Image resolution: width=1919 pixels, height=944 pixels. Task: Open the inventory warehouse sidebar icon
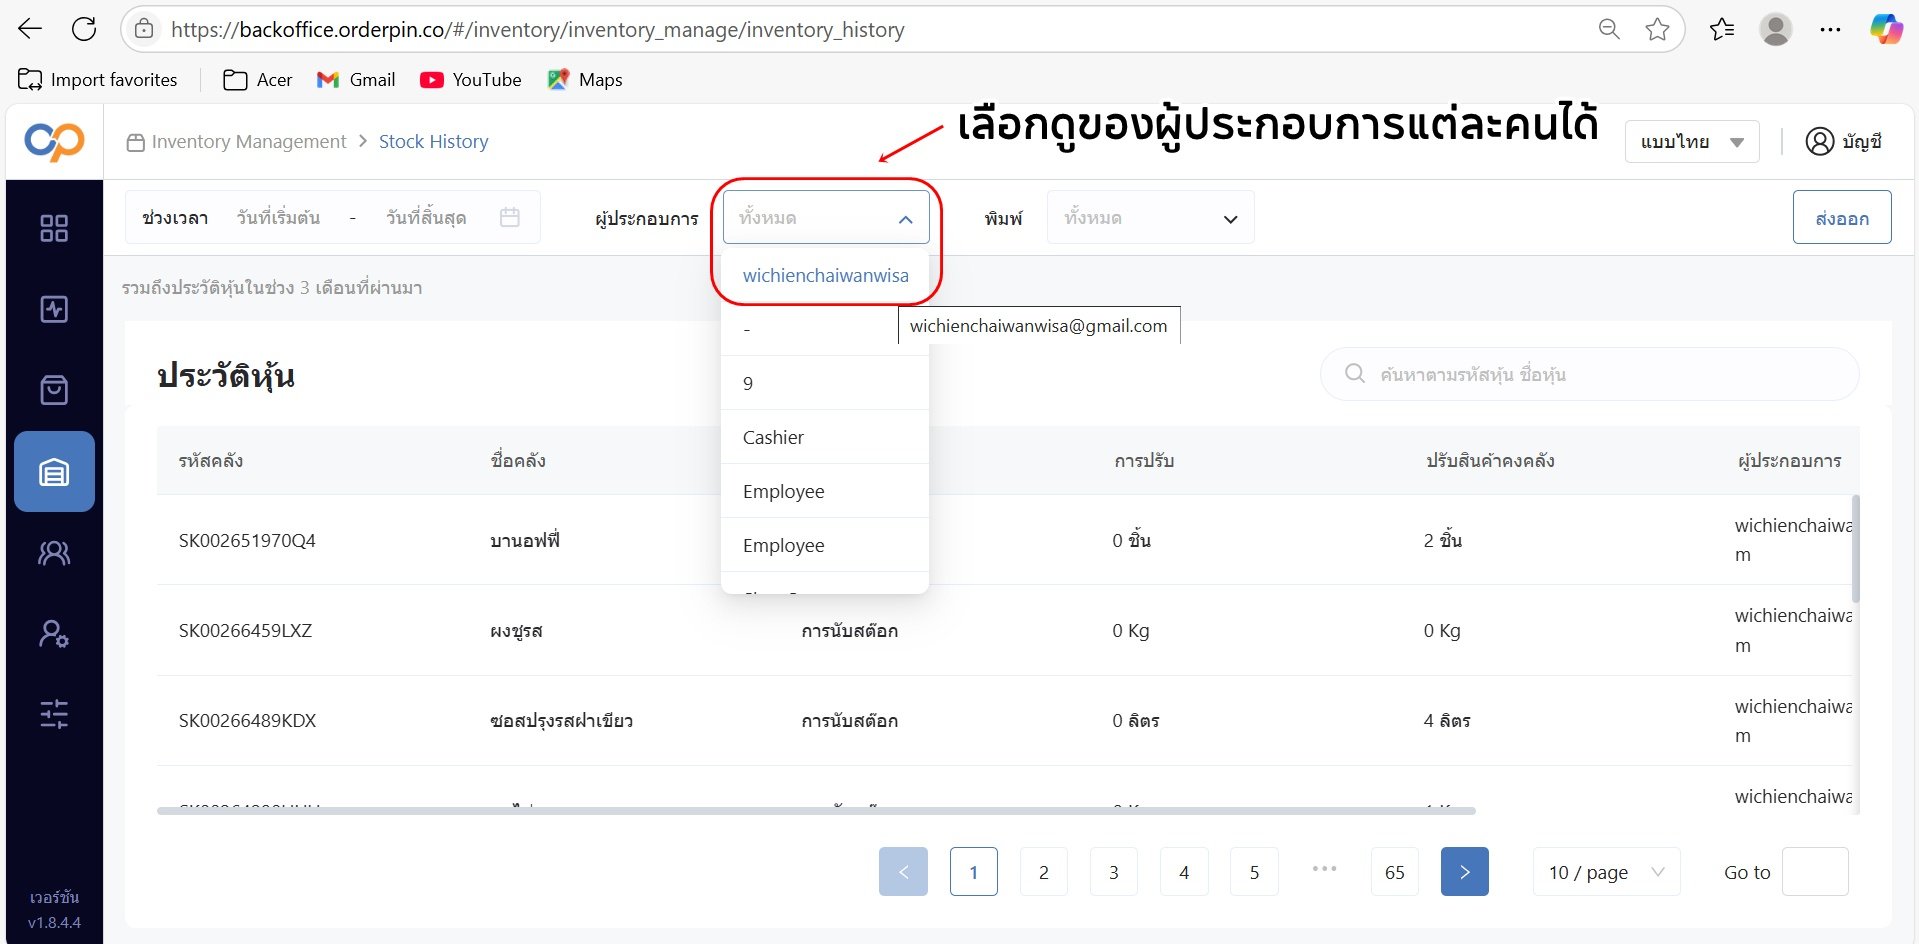click(x=54, y=472)
